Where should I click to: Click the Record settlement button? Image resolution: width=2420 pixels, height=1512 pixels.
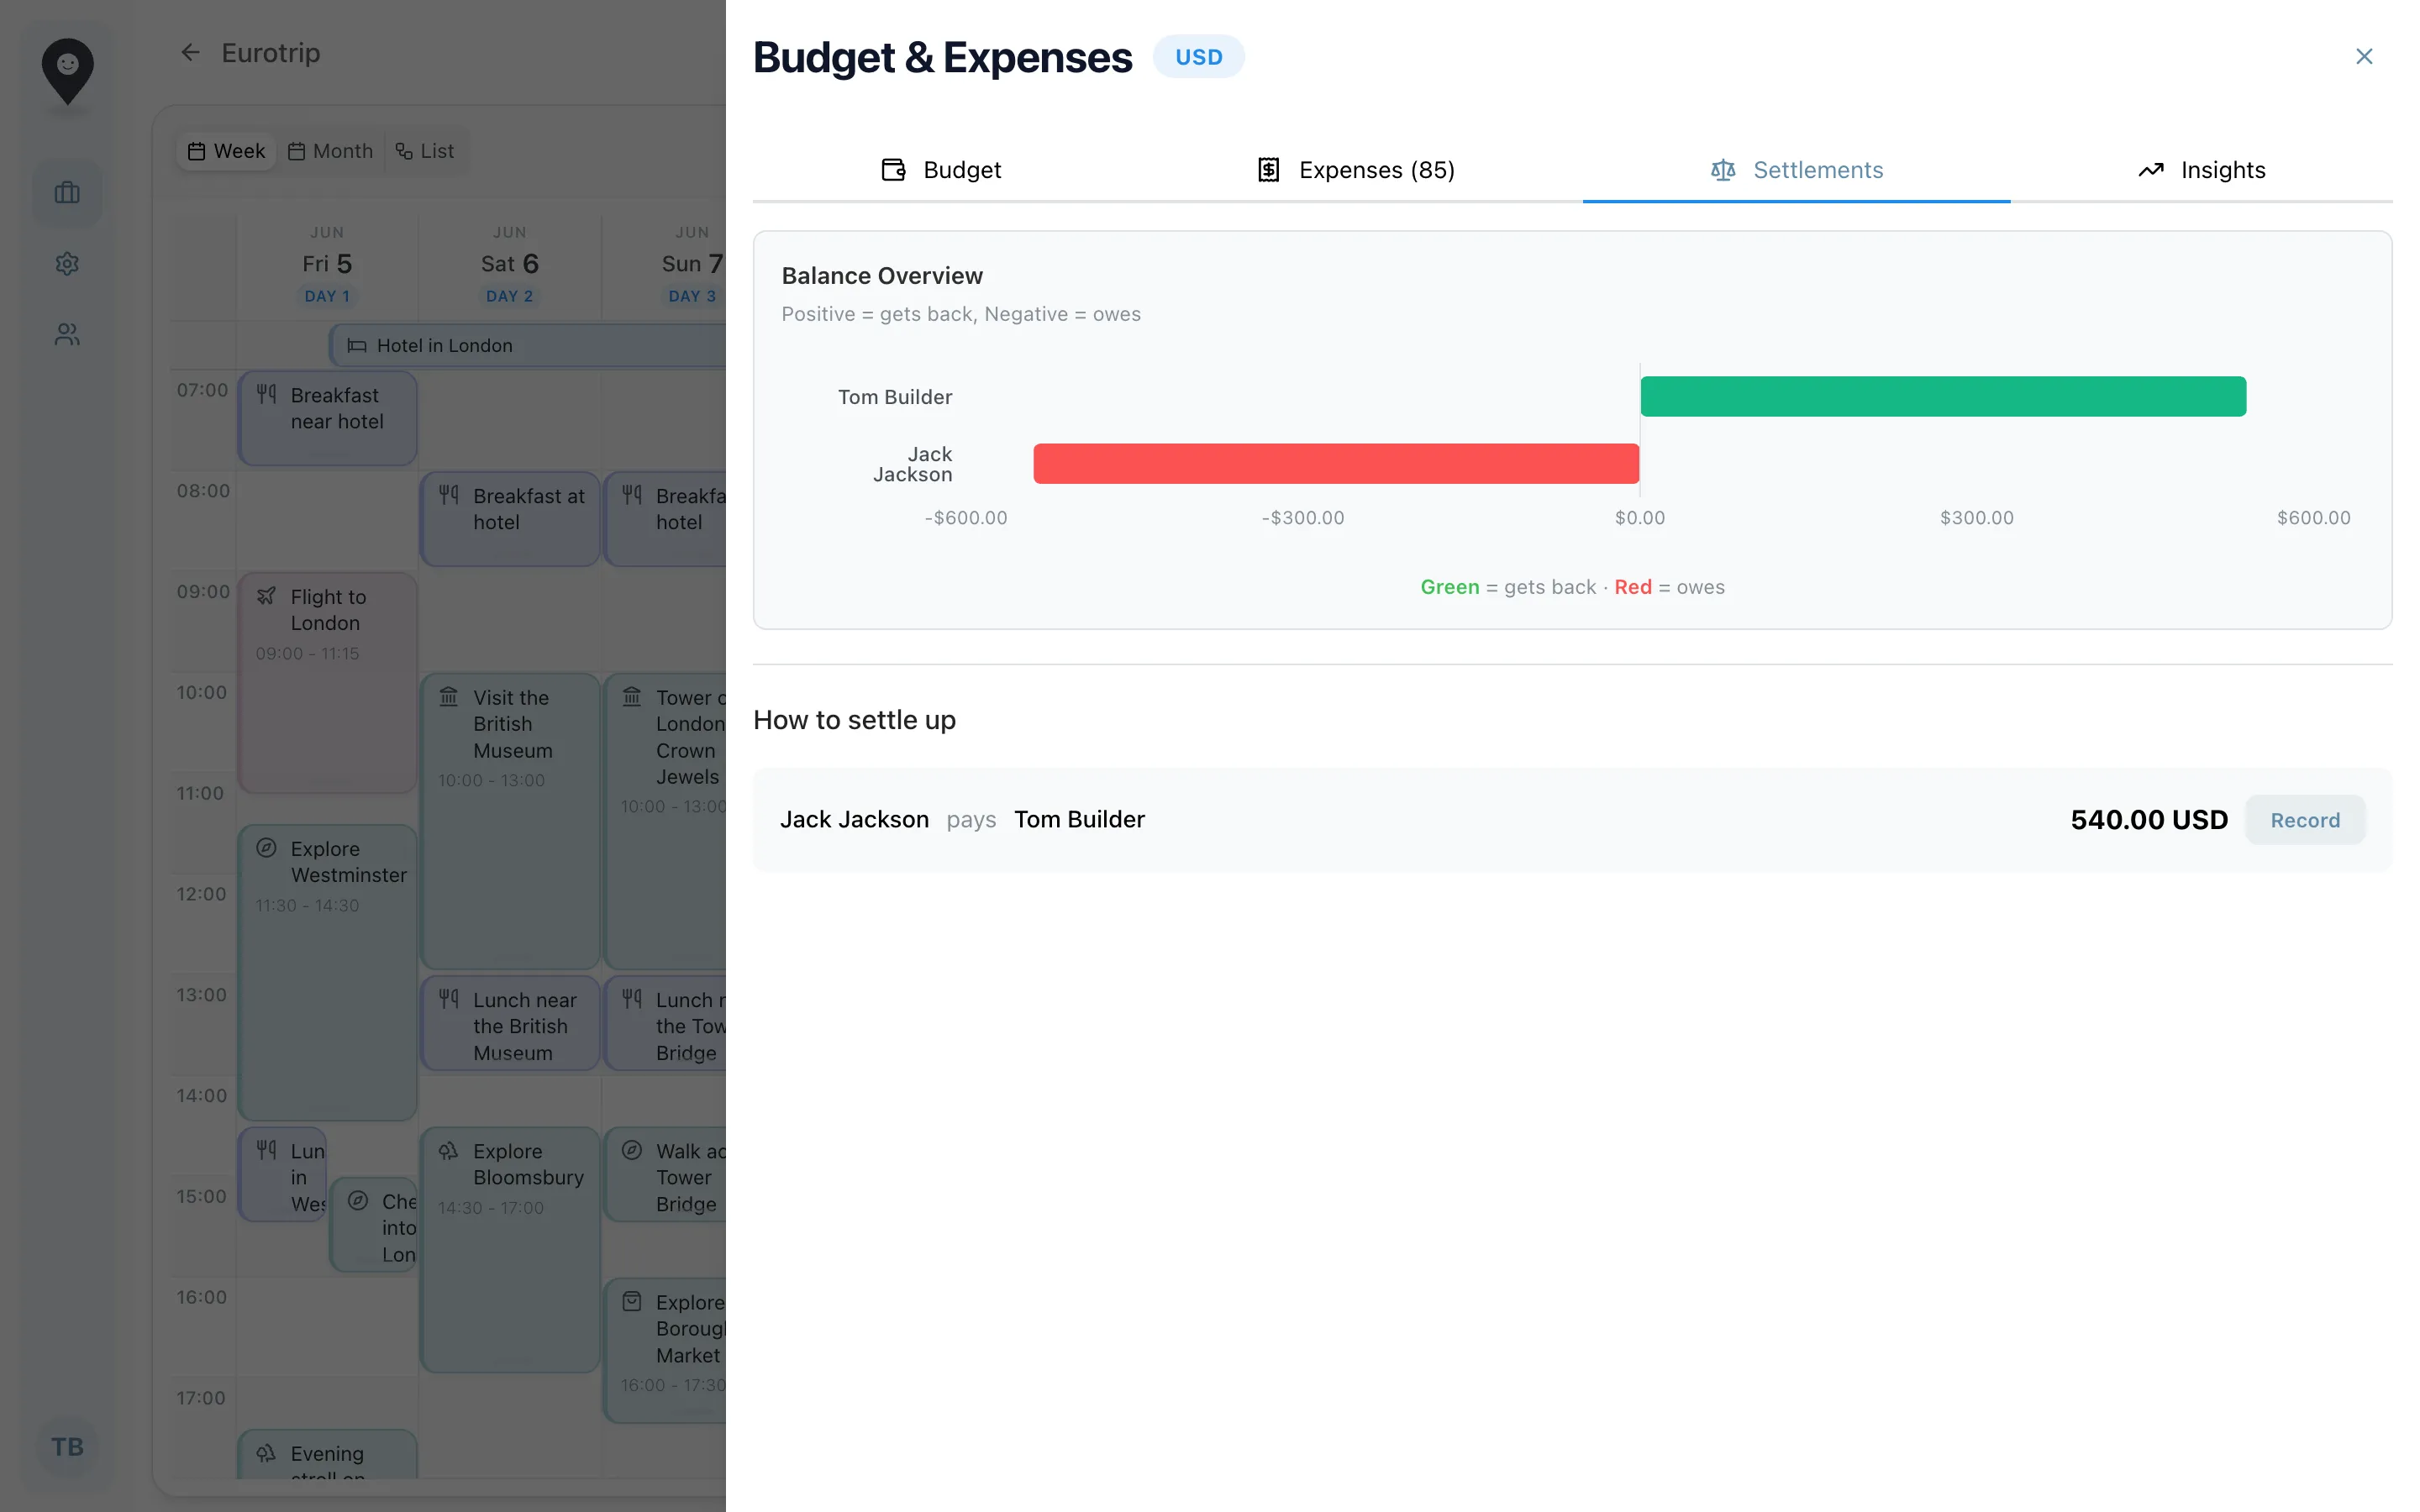point(2304,820)
